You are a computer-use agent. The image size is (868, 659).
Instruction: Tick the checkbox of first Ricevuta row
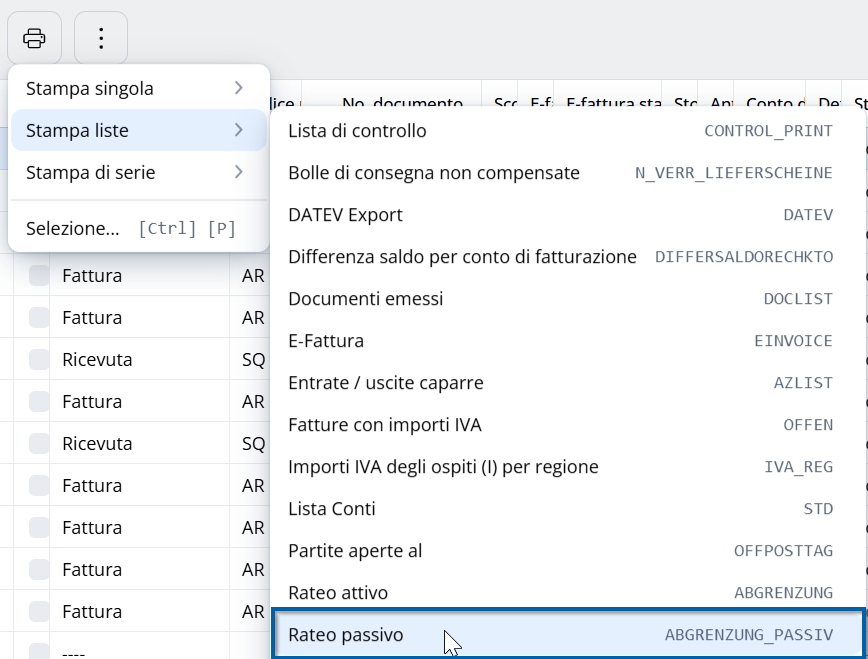click(39, 360)
